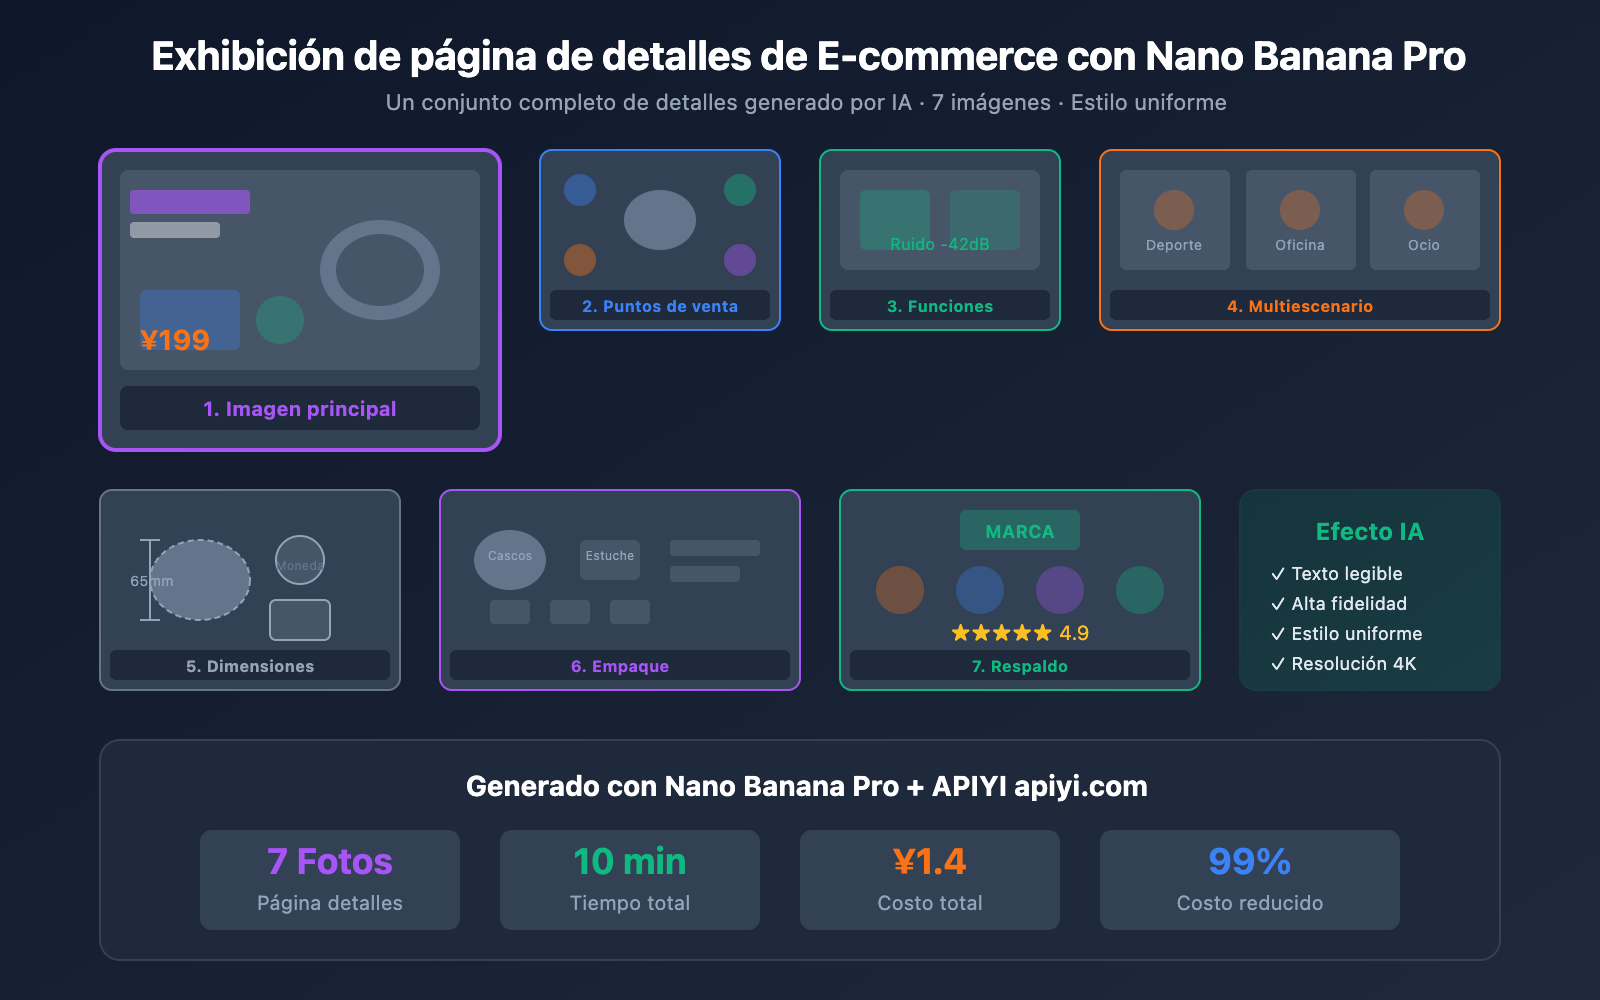The image size is (1600, 1000).
Task: Select the Ocio scenario icon
Action: click(x=1425, y=211)
